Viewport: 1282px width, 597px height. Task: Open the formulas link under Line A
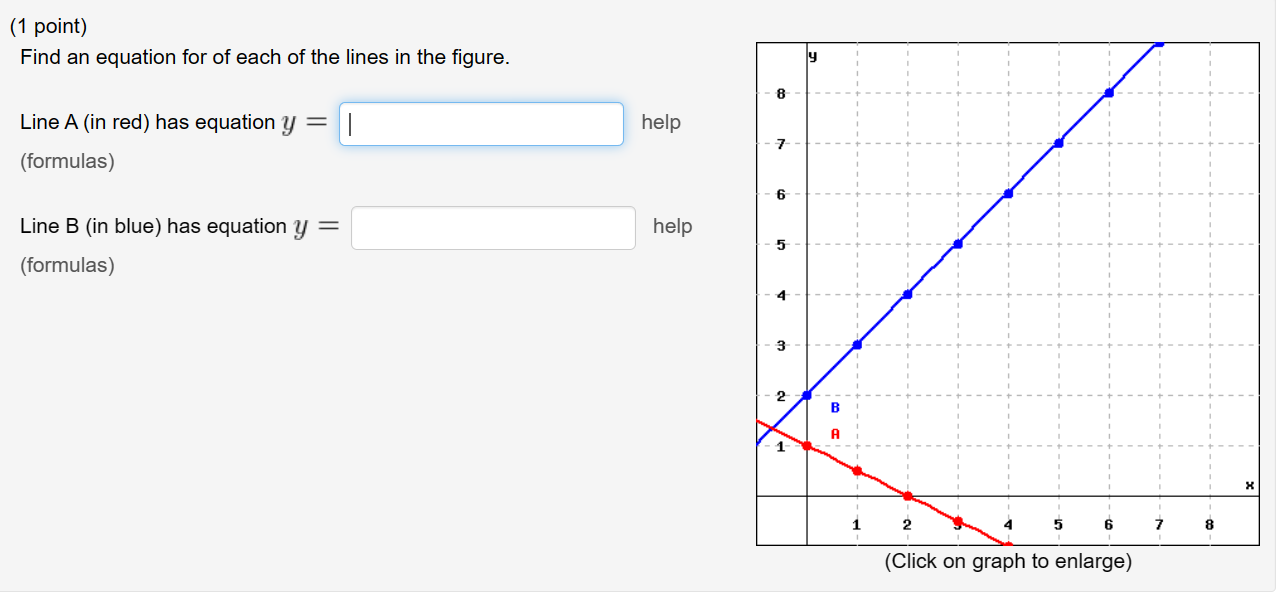67,161
